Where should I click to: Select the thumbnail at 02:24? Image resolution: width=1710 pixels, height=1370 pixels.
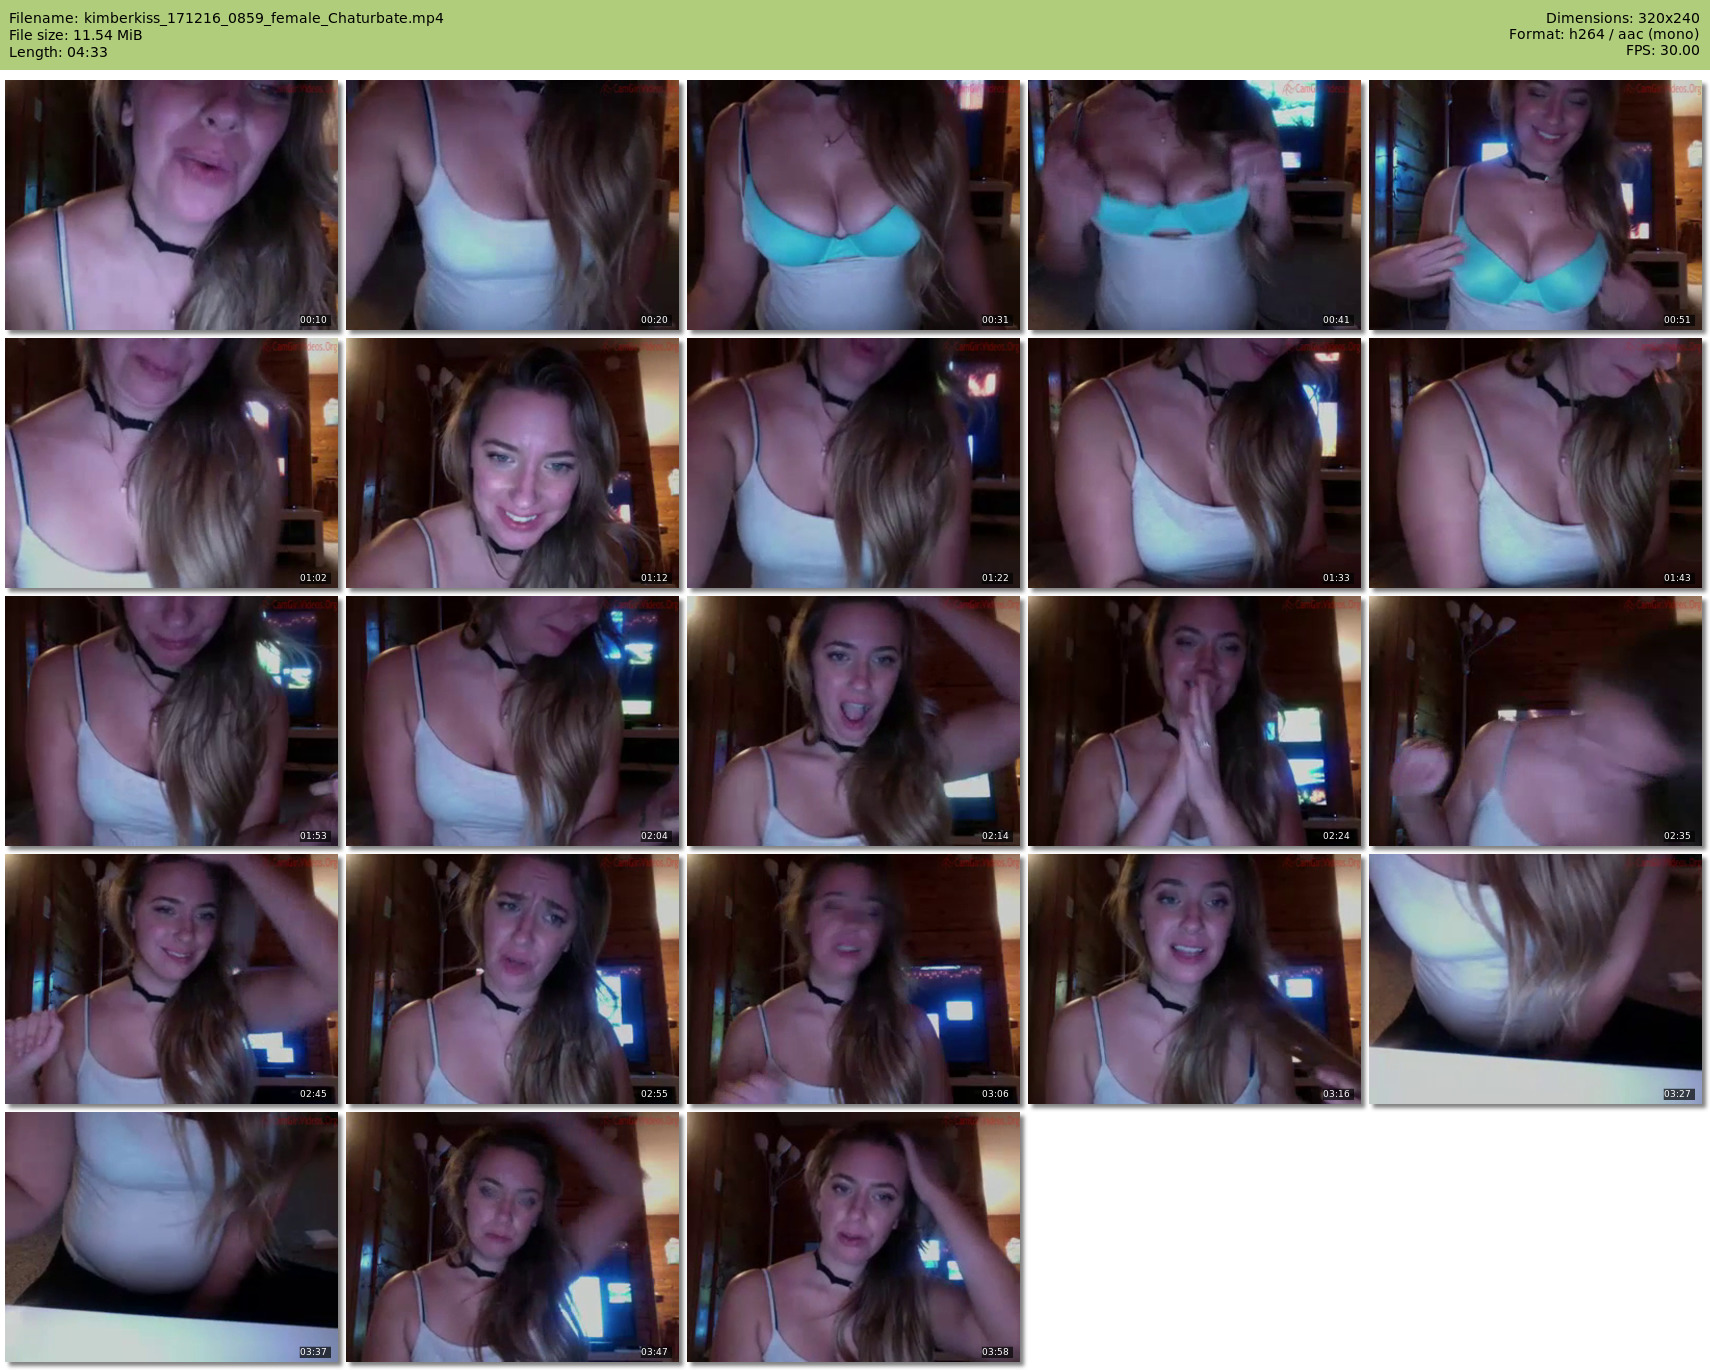pos(1194,721)
